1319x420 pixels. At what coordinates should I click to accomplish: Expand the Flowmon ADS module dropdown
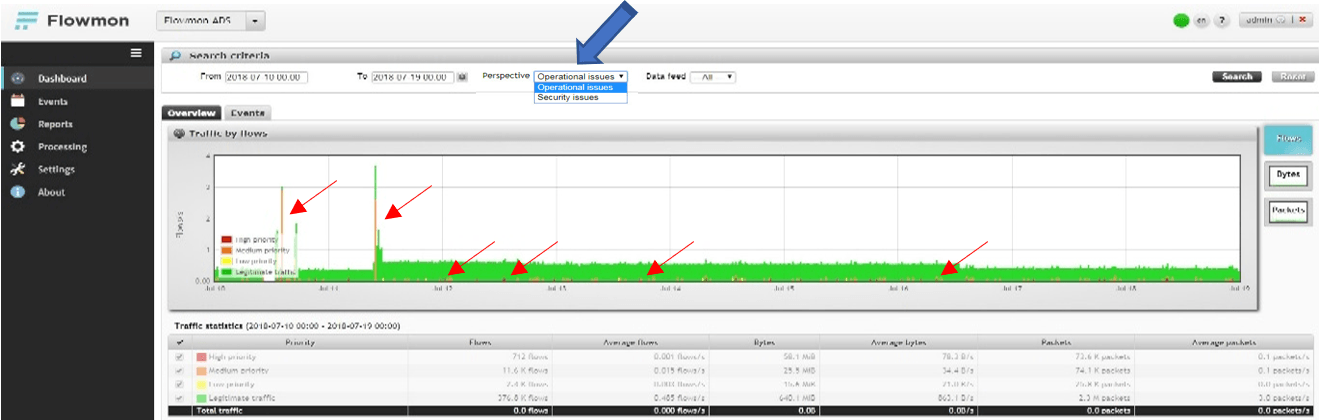click(x=256, y=20)
